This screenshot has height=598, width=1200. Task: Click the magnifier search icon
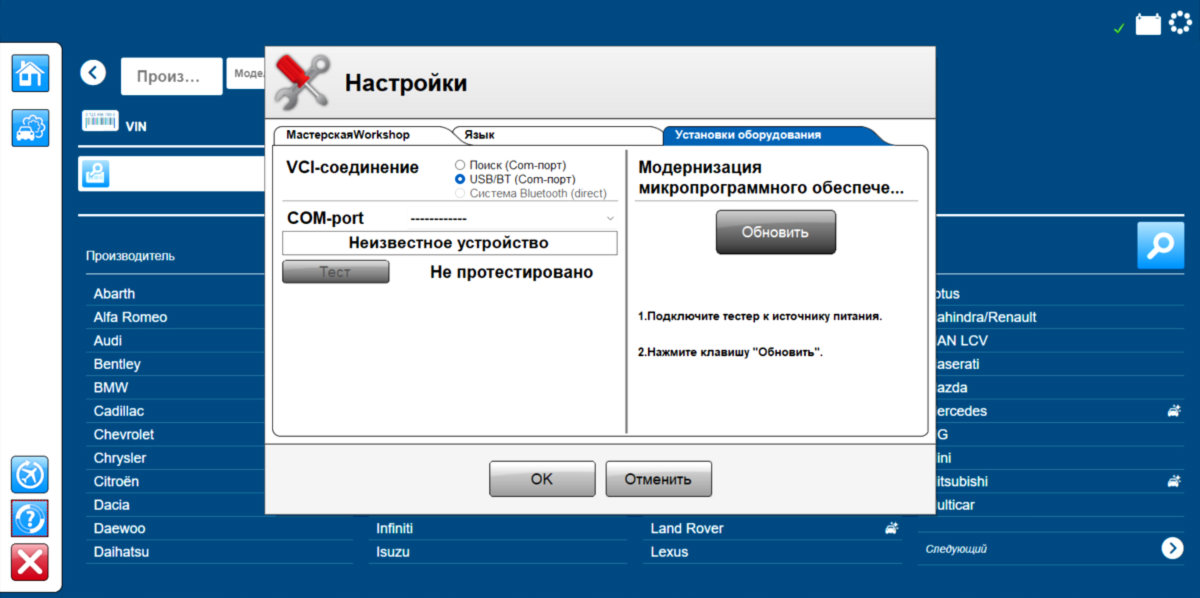[1160, 246]
